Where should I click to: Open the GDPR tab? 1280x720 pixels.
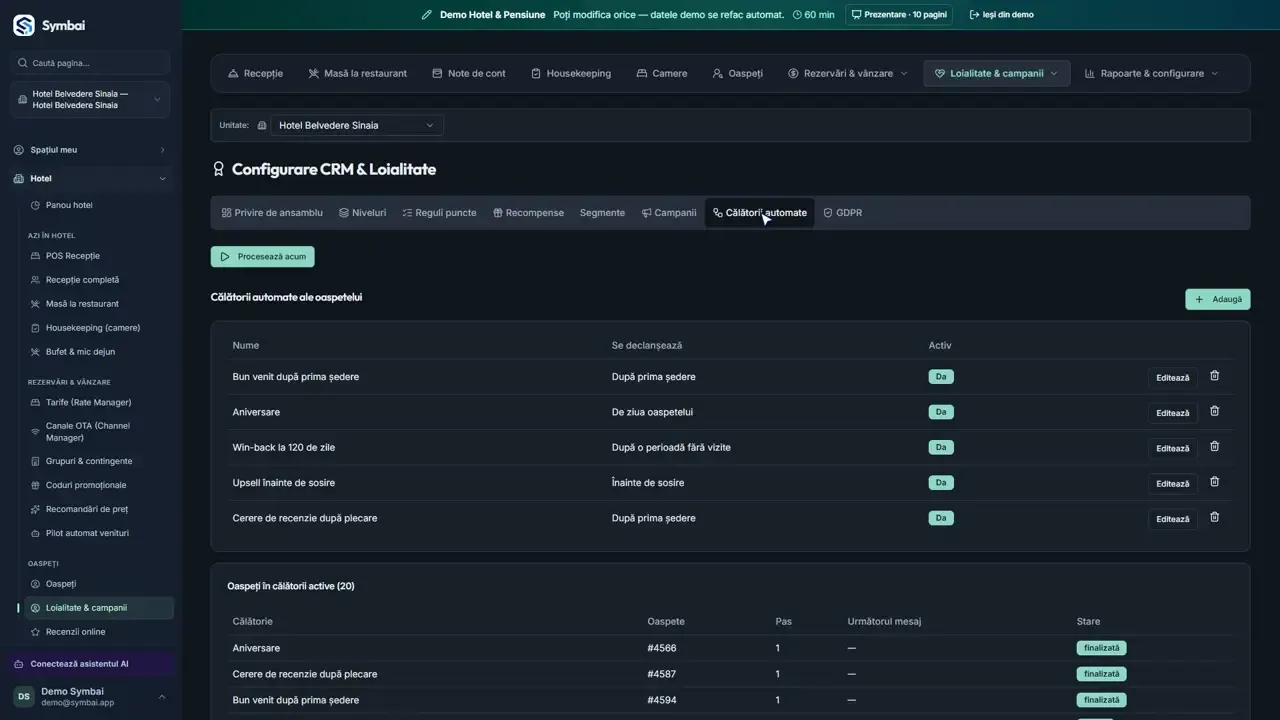tap(842, 213)
